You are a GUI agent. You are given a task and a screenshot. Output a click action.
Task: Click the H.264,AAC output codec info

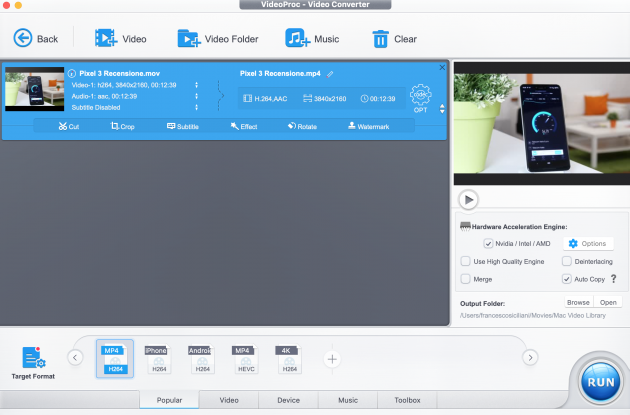[265, 98]
